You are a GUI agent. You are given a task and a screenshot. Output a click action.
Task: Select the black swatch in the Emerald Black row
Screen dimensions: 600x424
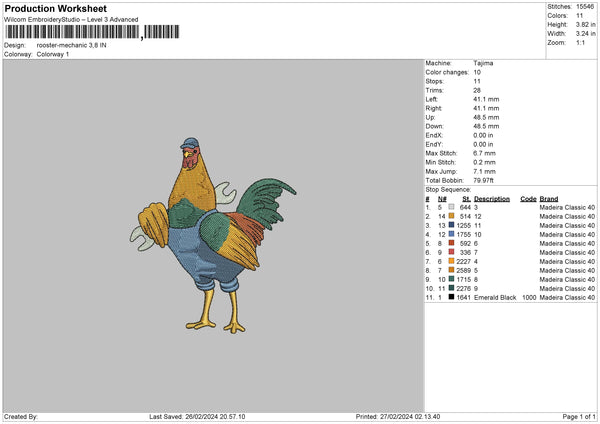click(x=452, y=297)
